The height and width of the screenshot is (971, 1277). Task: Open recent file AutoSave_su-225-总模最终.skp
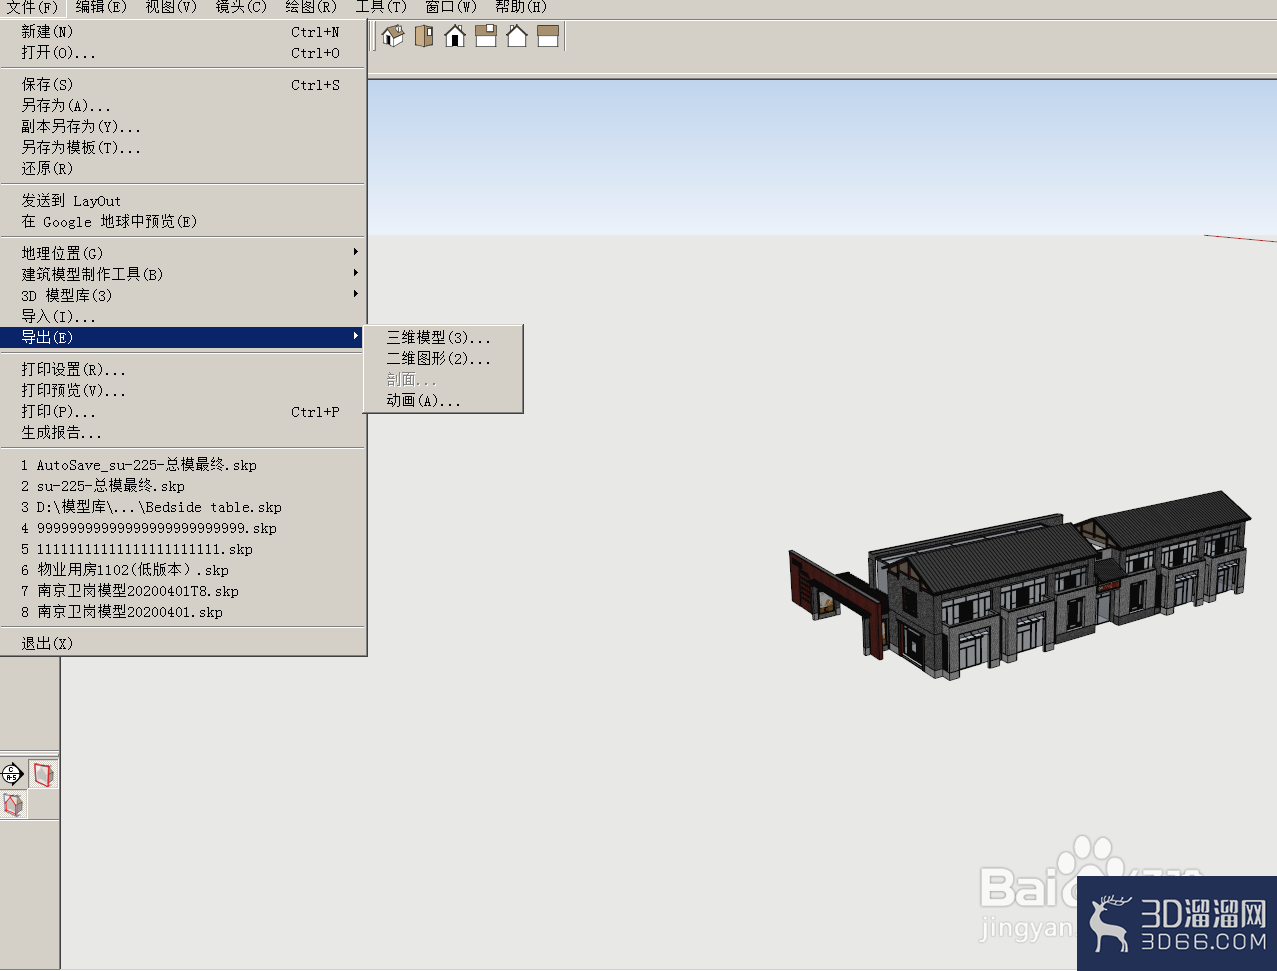[184, 465]
